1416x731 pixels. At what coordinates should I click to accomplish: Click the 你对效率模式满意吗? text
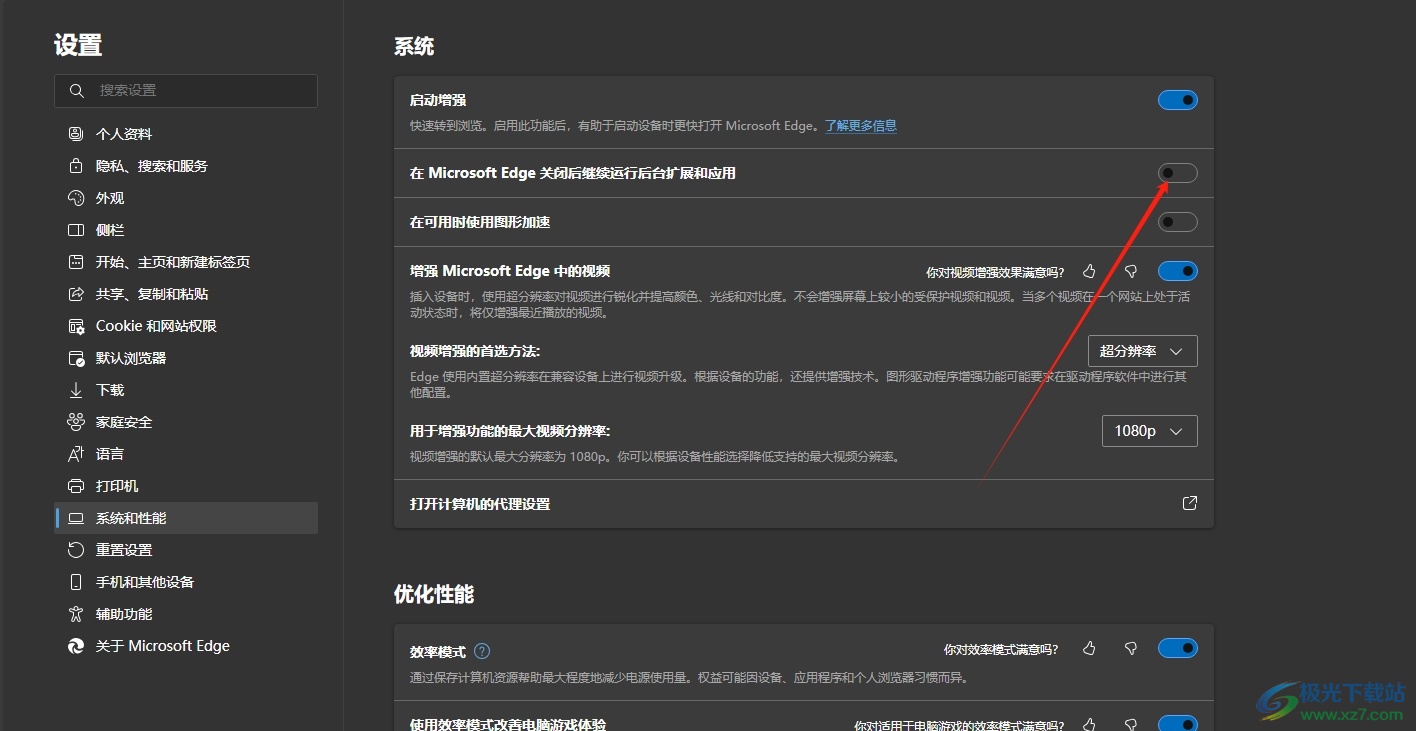pyautogui.click(x=1001, y=650)
